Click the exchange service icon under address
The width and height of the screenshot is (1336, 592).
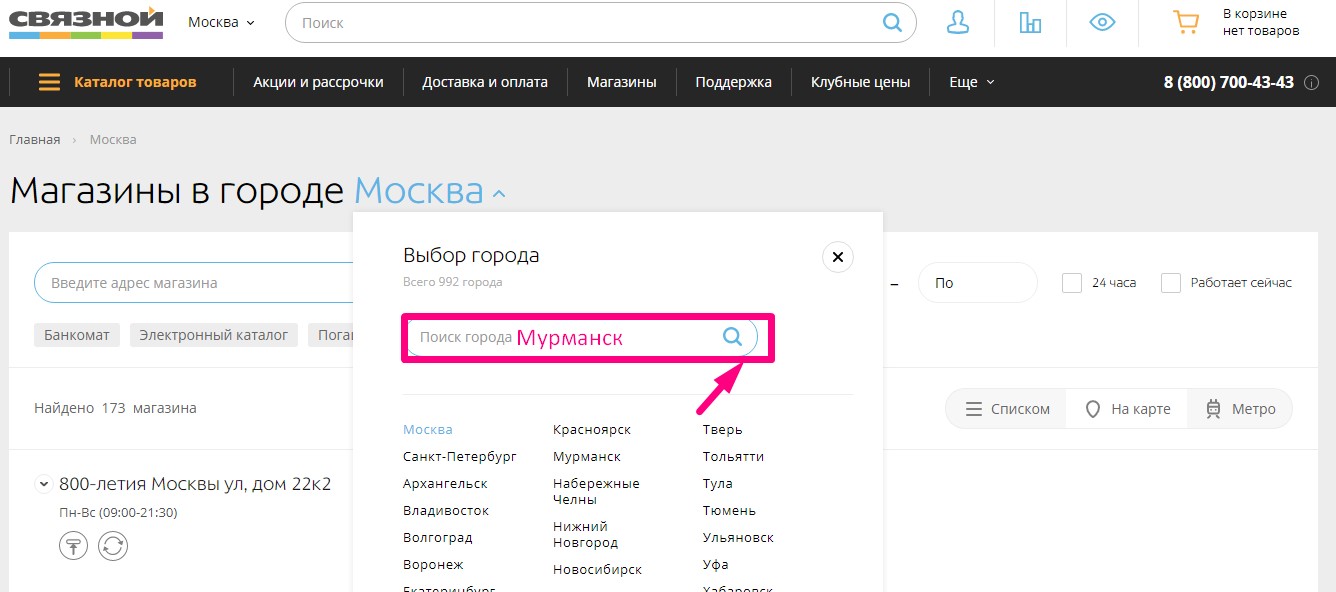click(x=113, y=546)
